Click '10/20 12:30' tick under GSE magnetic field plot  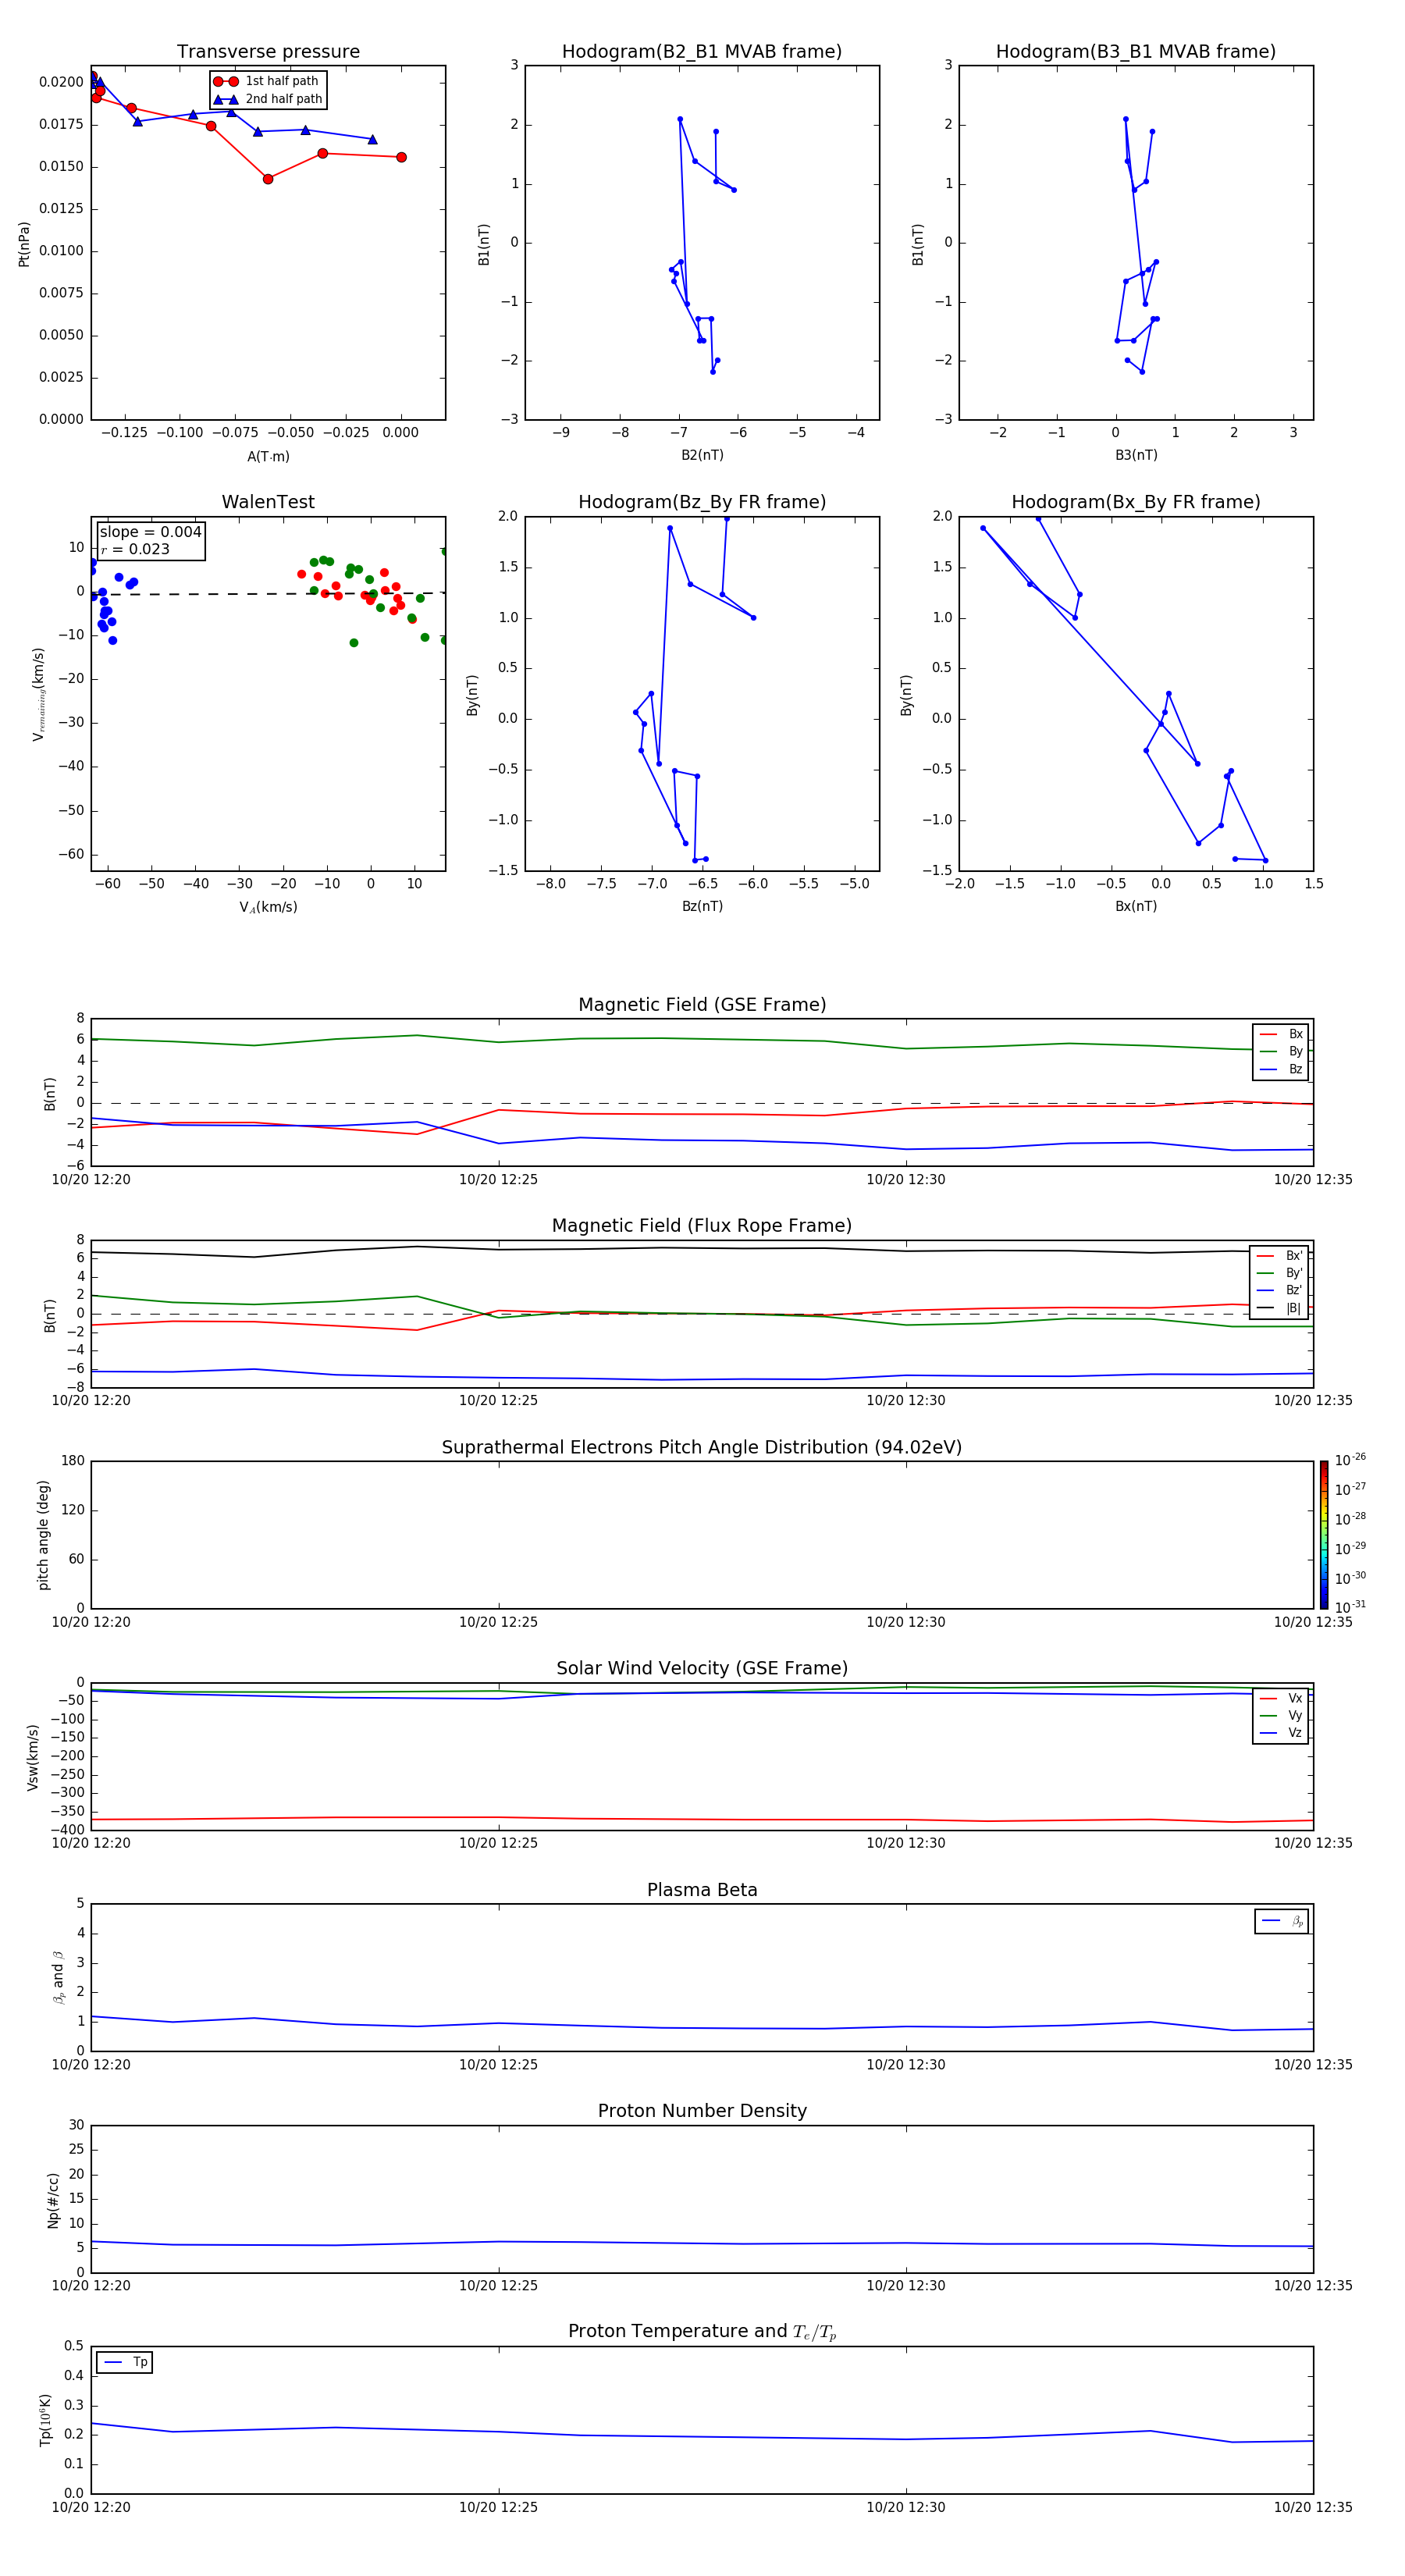(x=906, y=1179)
